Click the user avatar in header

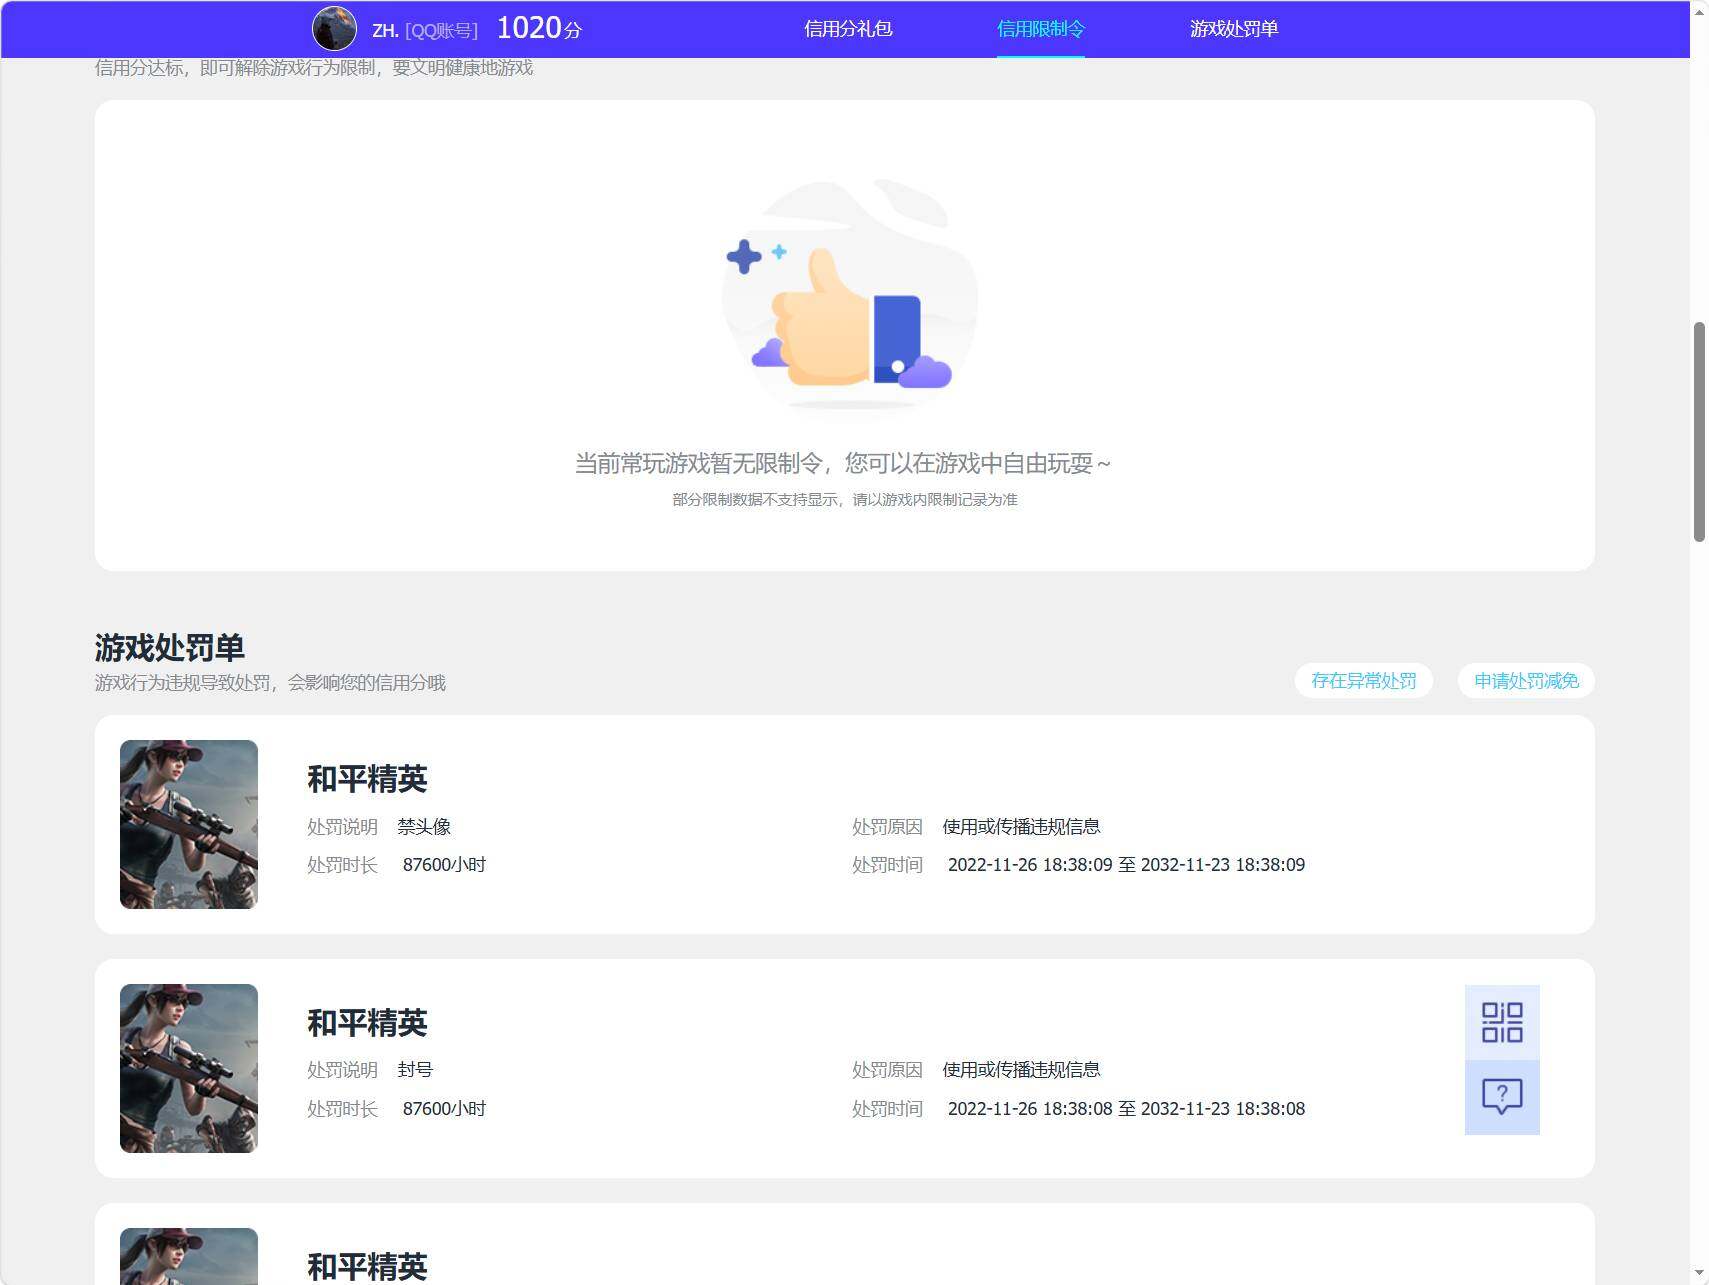[334, 28]
